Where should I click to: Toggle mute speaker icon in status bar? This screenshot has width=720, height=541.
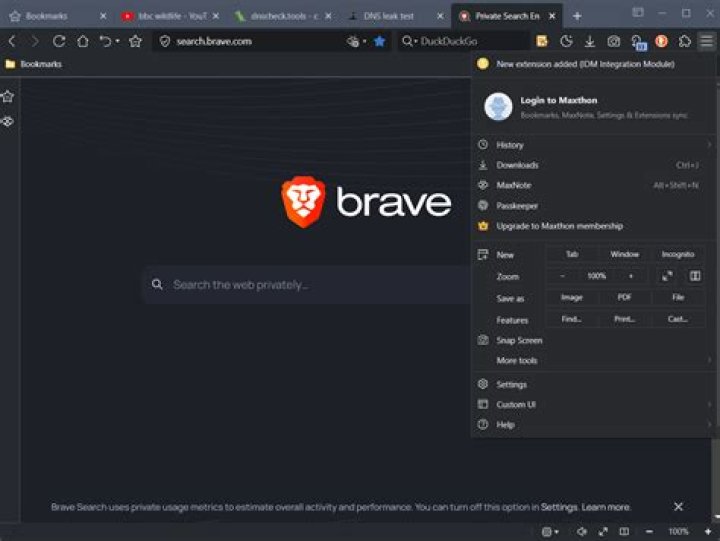coord(581,531)
